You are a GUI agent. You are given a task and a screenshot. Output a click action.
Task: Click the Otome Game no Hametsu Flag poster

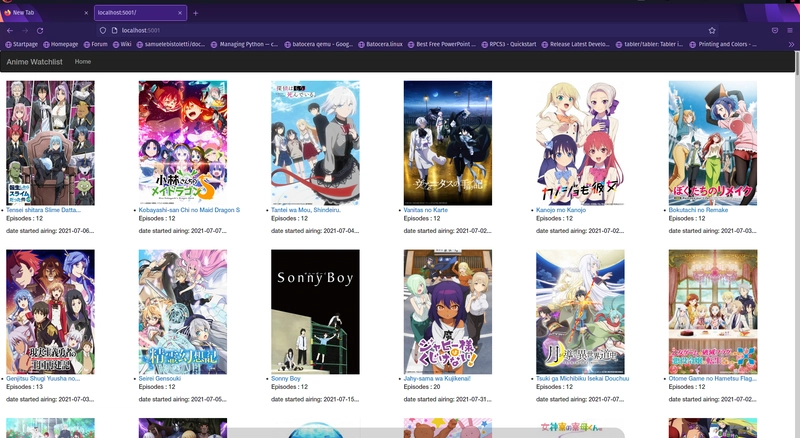(713, 312)
